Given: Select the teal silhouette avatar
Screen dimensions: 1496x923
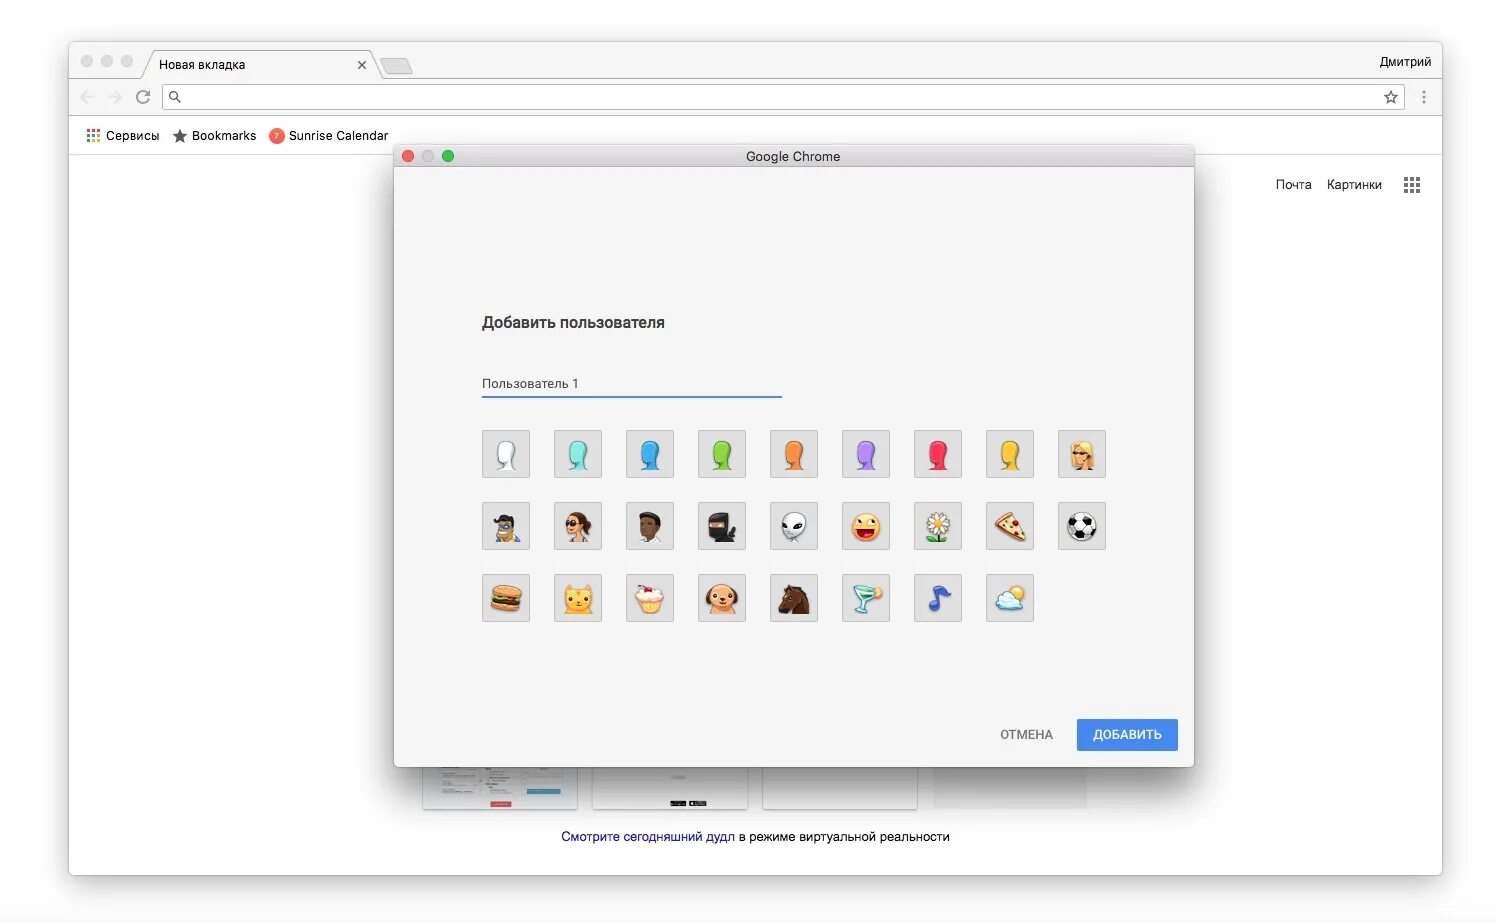Looking at the screenshot, I should [x=578, y=454].
